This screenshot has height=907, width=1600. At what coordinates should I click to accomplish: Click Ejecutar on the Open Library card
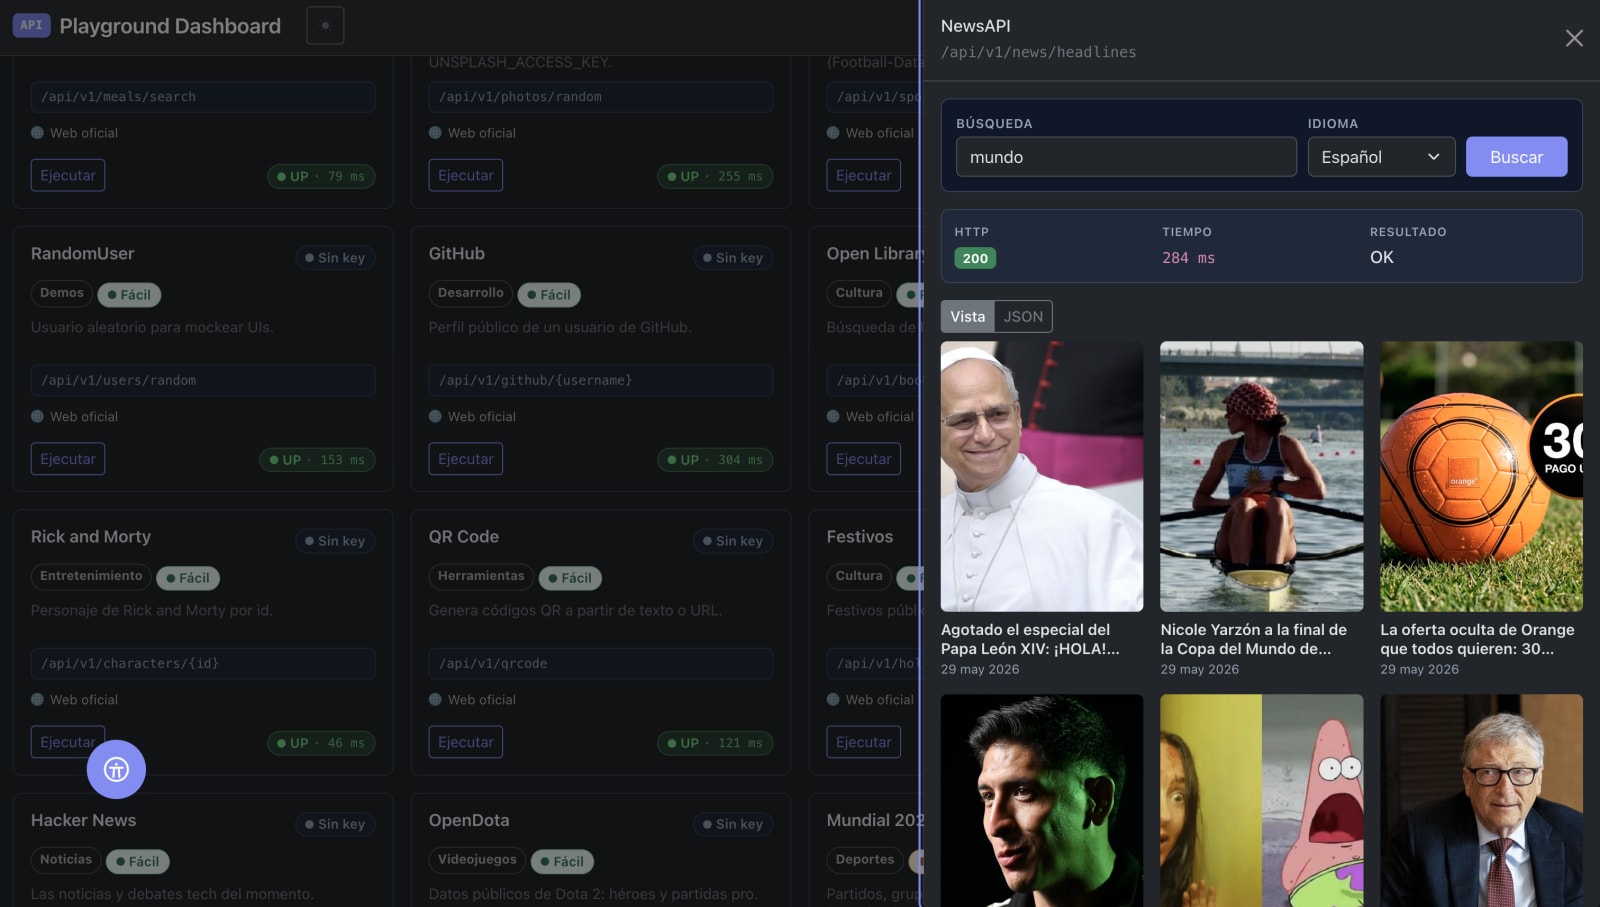pyautogui.click(x=864, y=459)
